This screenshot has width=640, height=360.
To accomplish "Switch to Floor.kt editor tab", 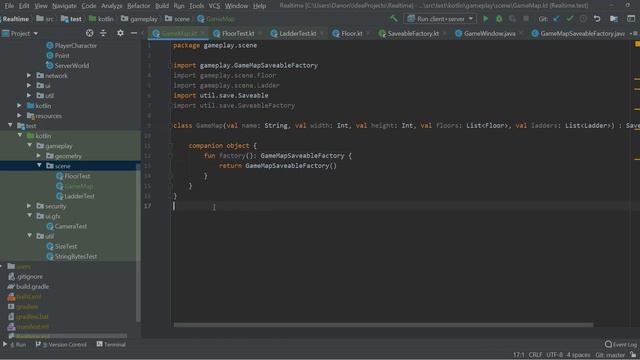I will (x=351, y=33).
